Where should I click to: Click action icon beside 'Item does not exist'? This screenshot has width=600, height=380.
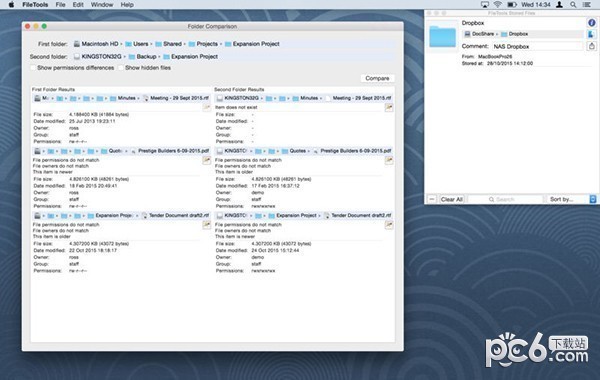click(x=389, y=108)
